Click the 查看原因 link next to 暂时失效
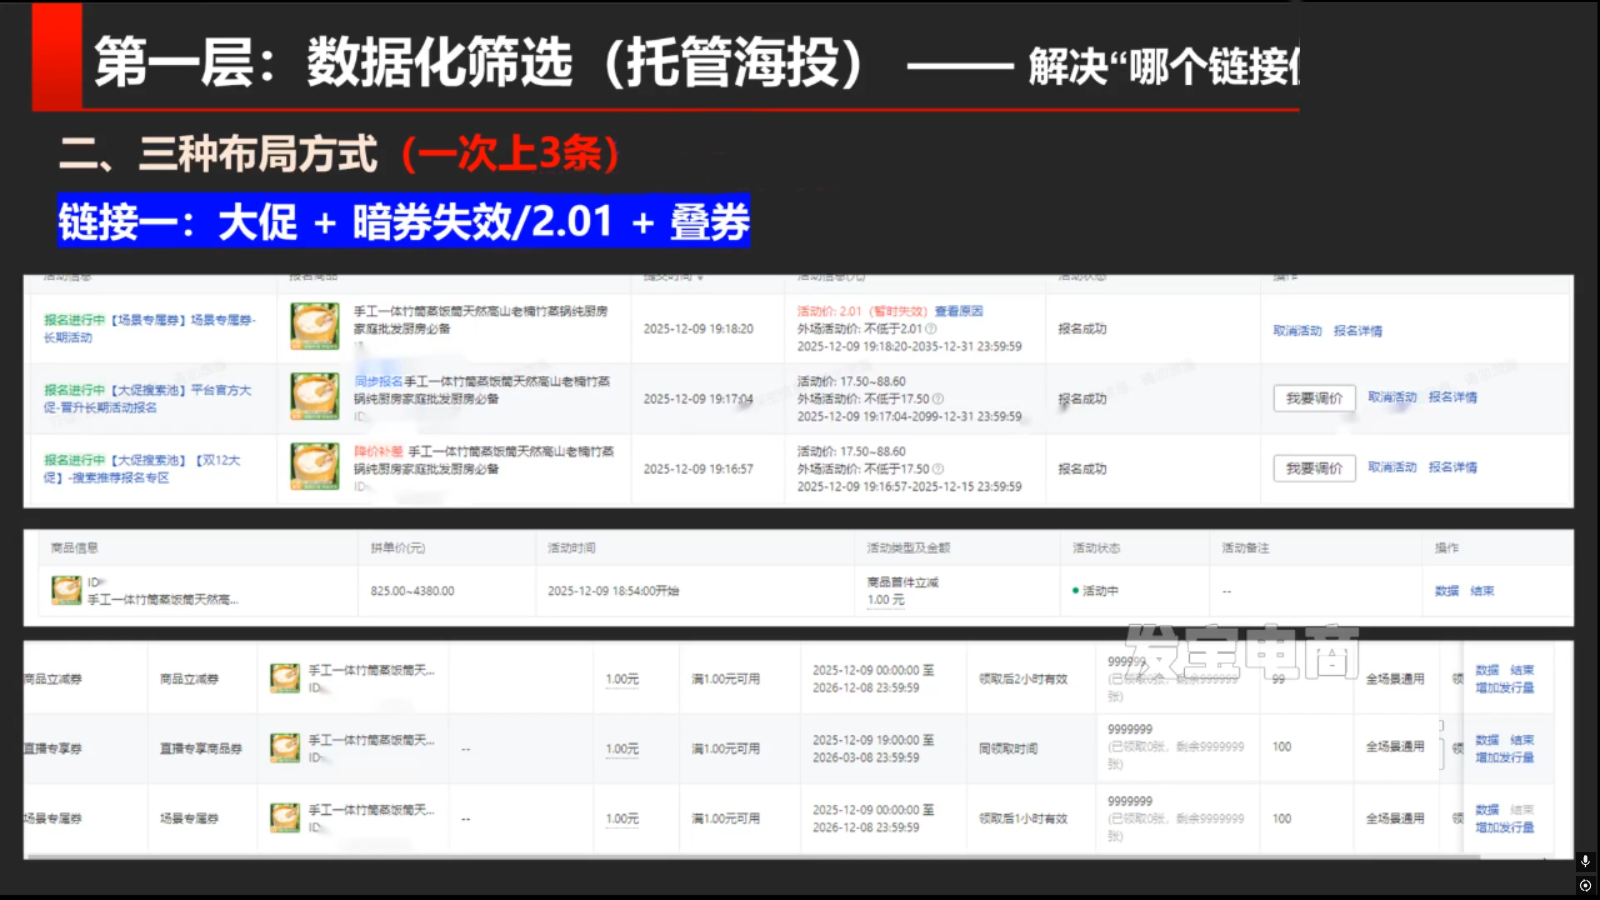The height and width of the screenshot is (900, 1600). [958, 311]
